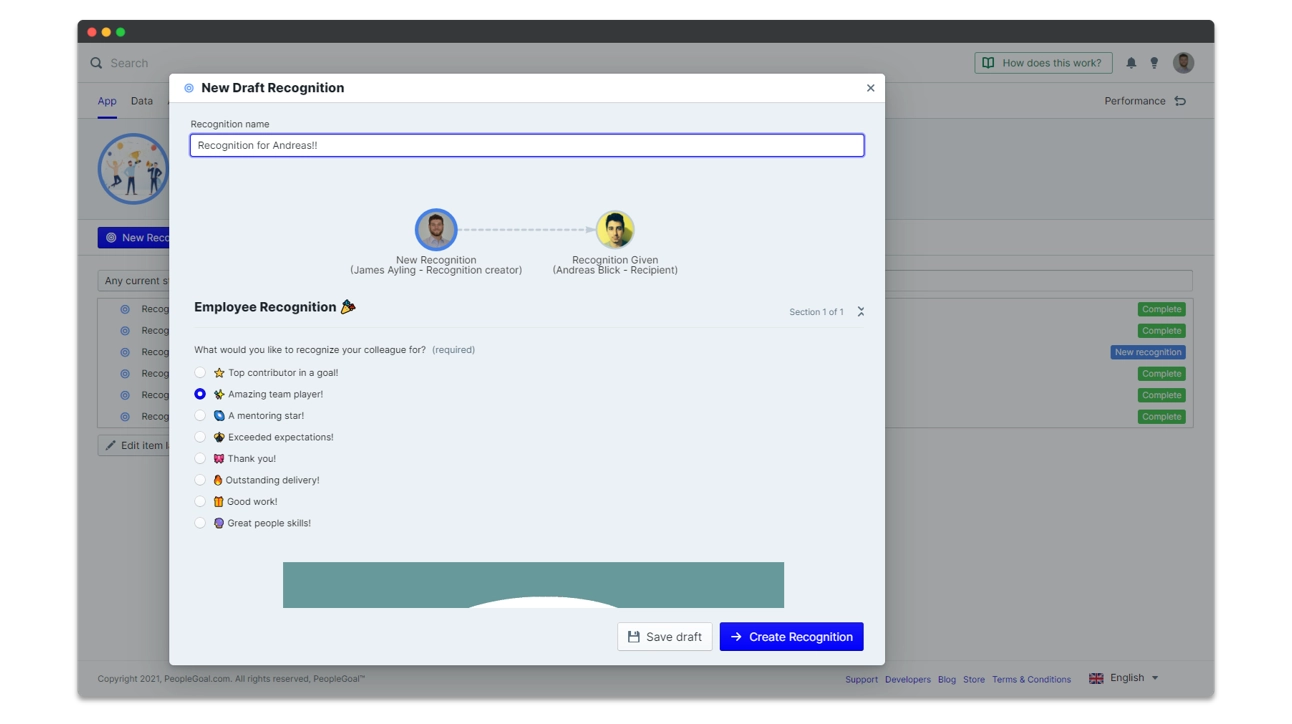Open the "Any current" status filter dropdown

(x=135, y=281)
